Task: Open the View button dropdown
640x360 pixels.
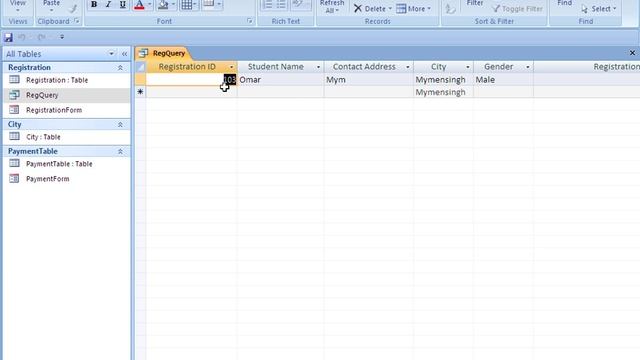Action: pyautogui.click(x=18, y=10)
